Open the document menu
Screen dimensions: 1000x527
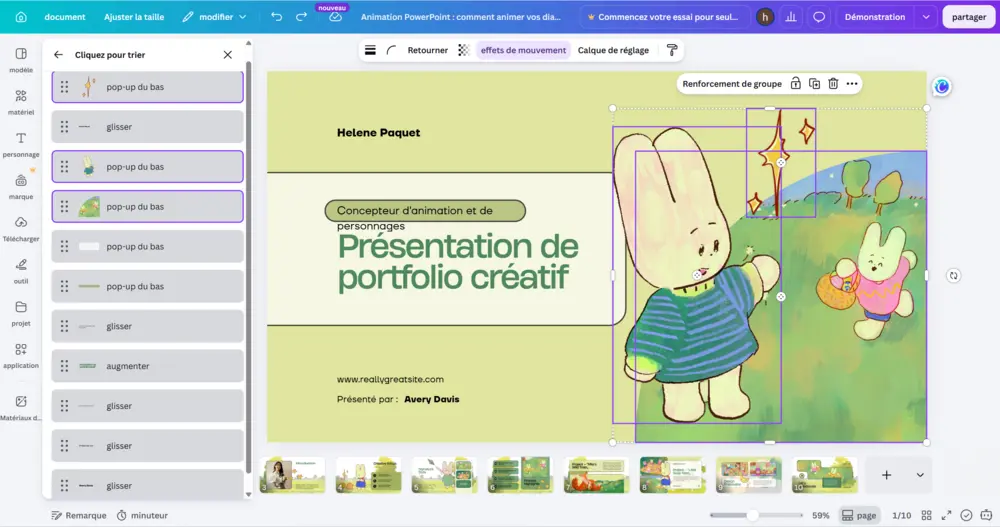(x=64, y=17)
